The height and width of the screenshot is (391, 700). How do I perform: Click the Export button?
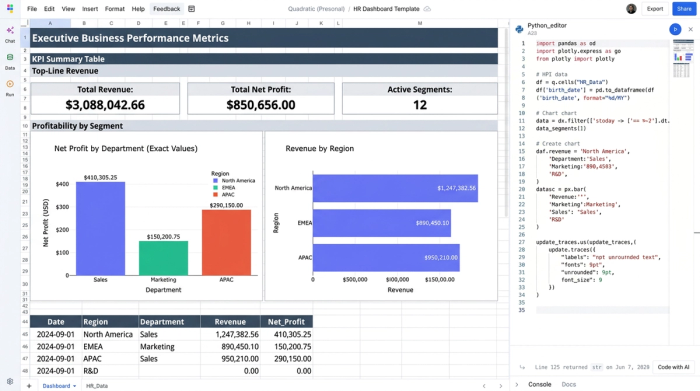tap(655, 9)
